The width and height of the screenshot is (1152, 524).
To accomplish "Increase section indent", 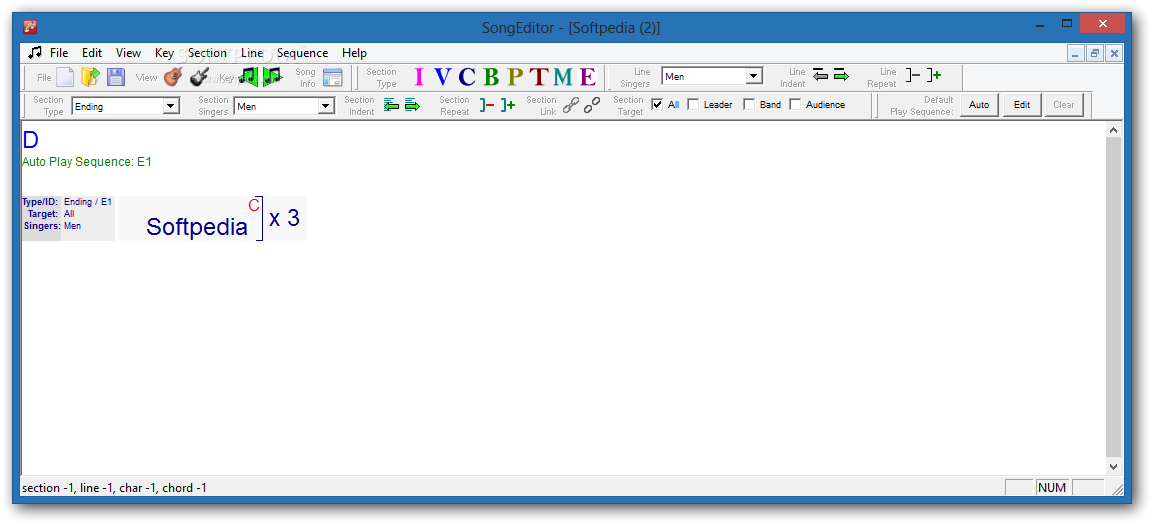I will [x=412, y=105].
